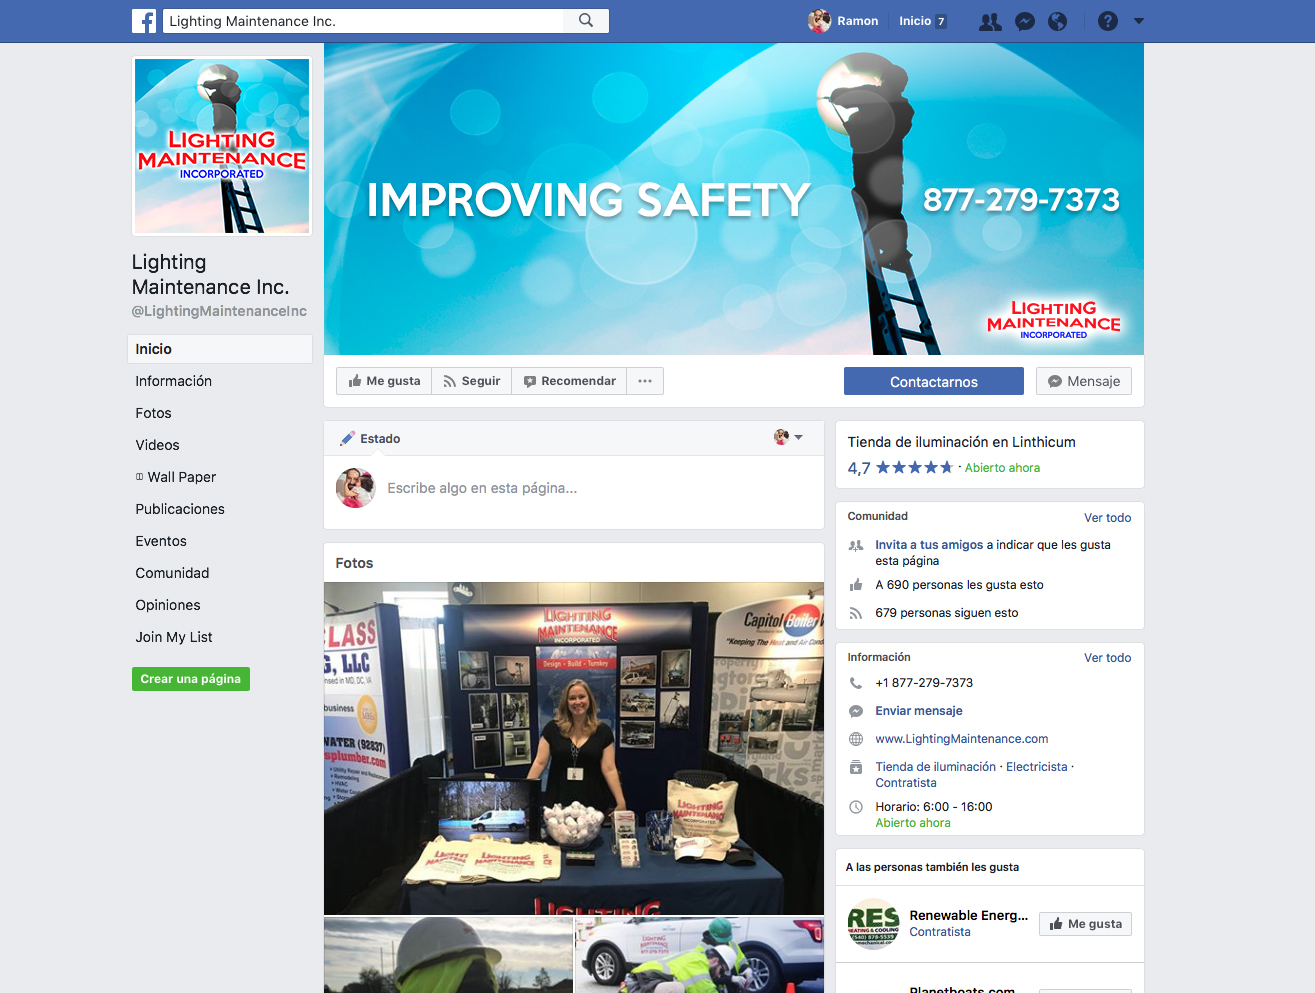Click the Enviar mensaje link
The width and height of the screenshot is (1315, 993).
(x=919, y=711)
